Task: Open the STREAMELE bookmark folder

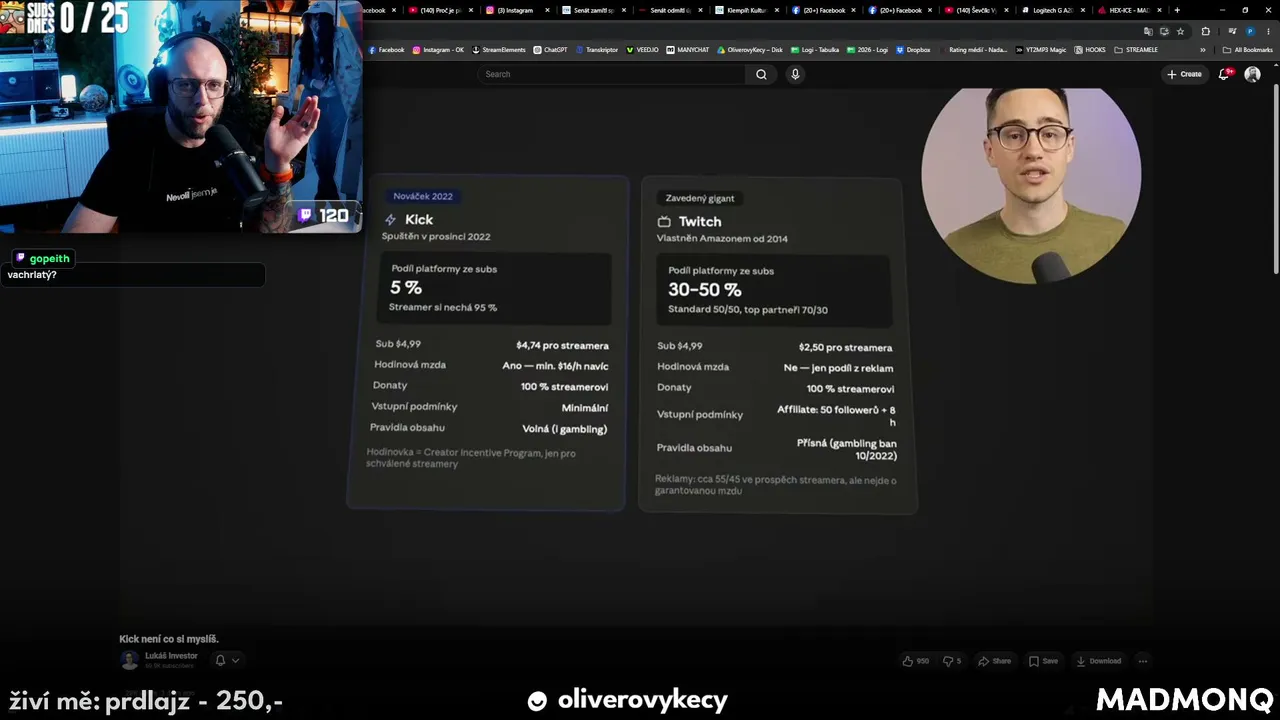Action: pos(1136,49)
